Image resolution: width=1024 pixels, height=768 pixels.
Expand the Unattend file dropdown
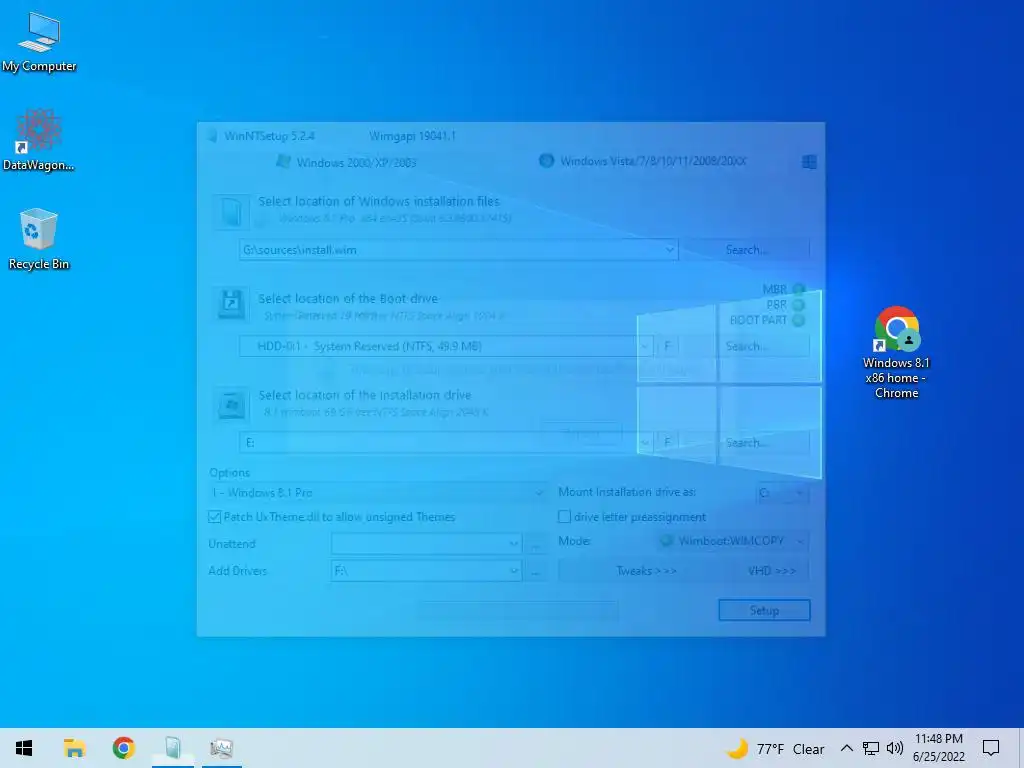tap(513, 543)
